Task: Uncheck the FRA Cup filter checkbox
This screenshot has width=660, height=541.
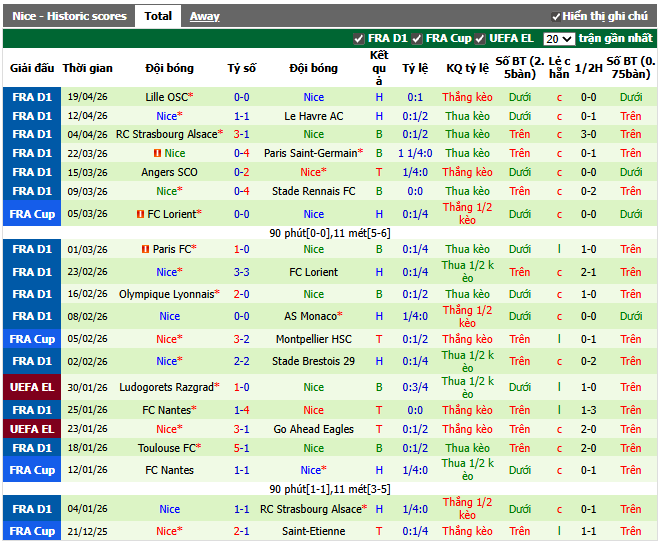Action: click(x=418, y=39)
